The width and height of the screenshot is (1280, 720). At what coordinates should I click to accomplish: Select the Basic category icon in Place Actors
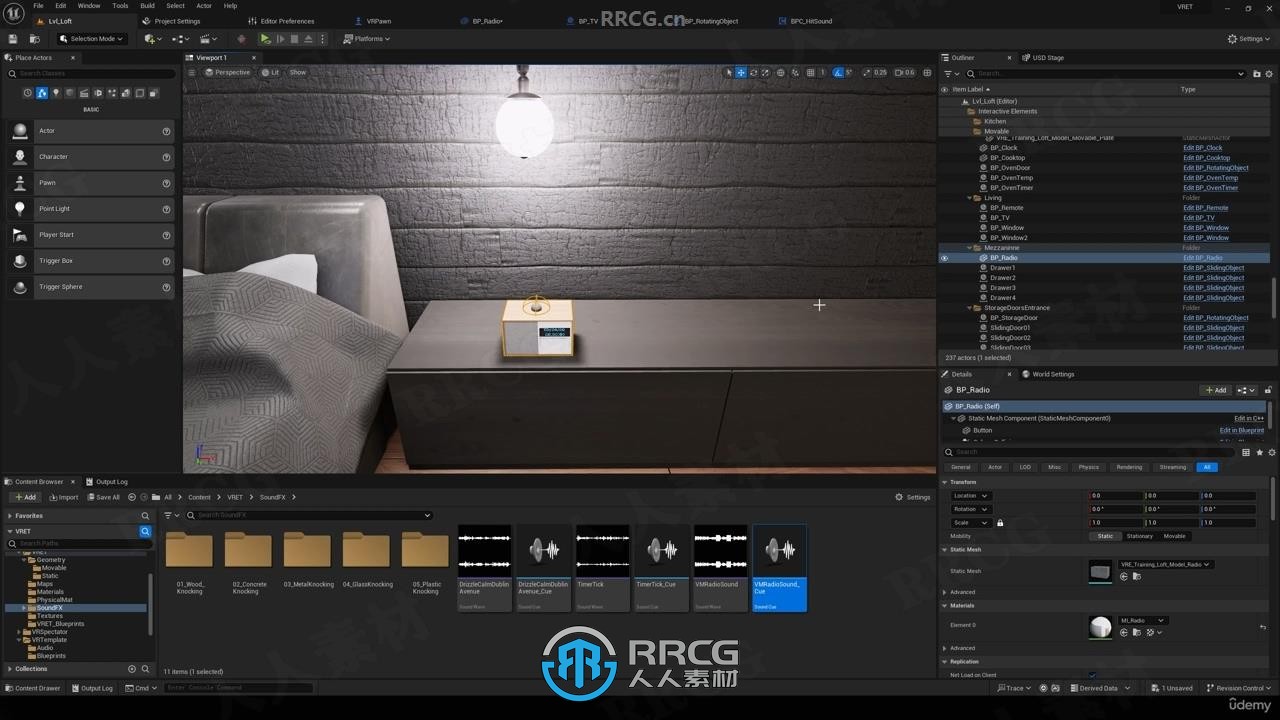(x=42, y=93)
